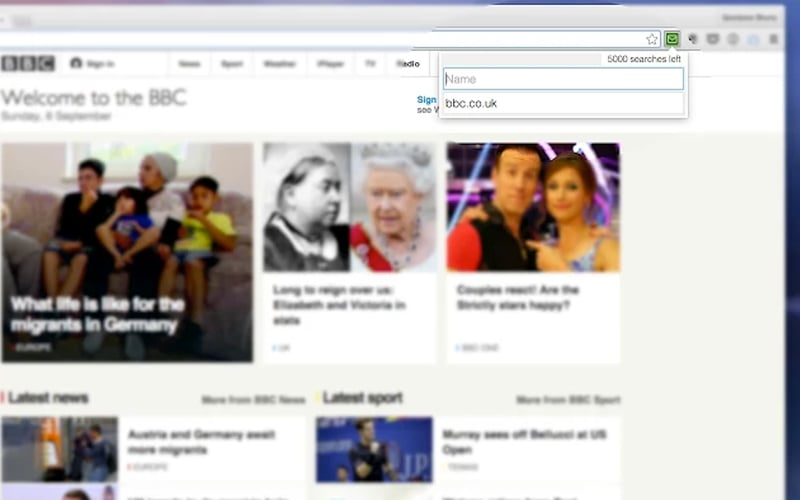Click the 'TENNIS' tag under Murray headline
The height and width of the screenshot is (500, 800).
463,467
